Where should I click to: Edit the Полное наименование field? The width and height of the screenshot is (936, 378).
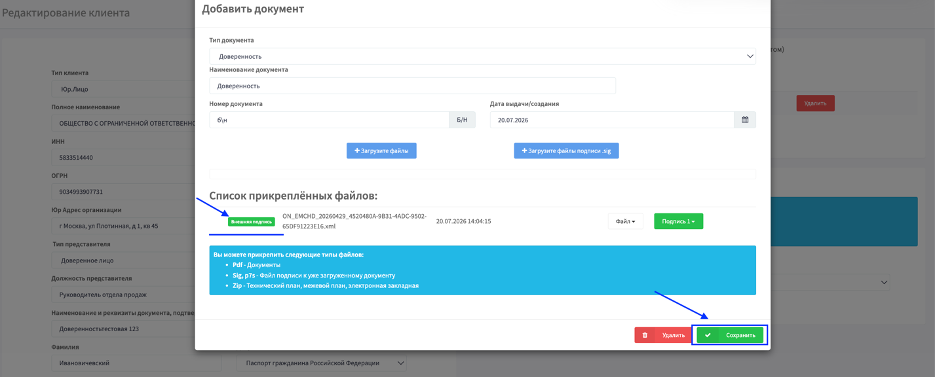pyautogui.click(x=124, y=124)
